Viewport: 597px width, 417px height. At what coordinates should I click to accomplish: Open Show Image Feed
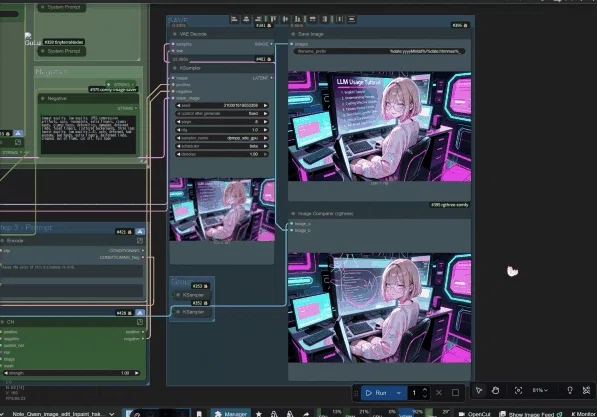point(530,414)
